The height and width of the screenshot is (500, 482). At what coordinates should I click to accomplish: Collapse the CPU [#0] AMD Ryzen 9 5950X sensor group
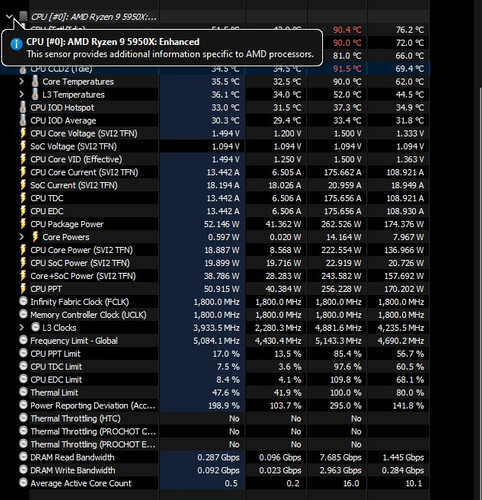pos(9,16)
